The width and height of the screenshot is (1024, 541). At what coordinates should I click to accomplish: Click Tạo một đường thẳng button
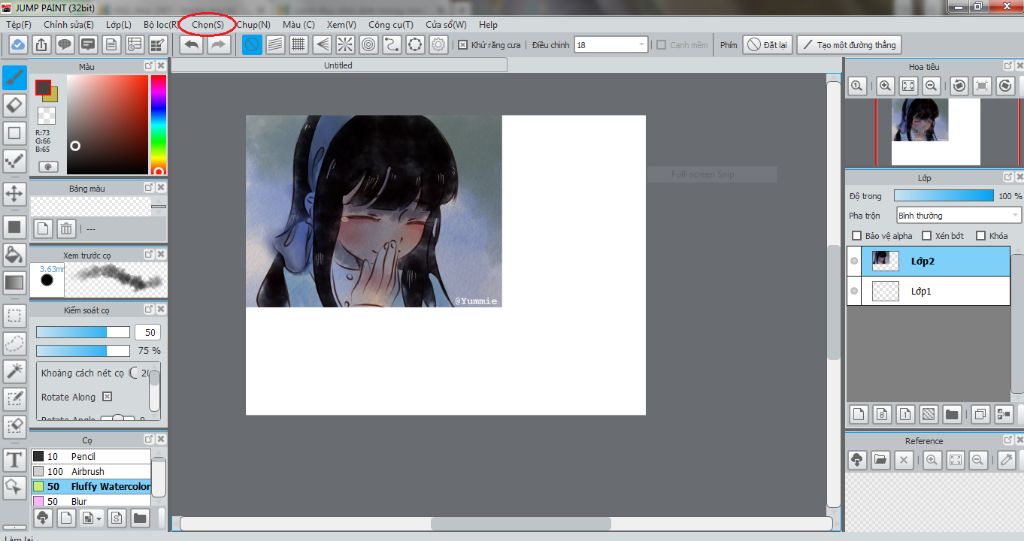(849, 44)
